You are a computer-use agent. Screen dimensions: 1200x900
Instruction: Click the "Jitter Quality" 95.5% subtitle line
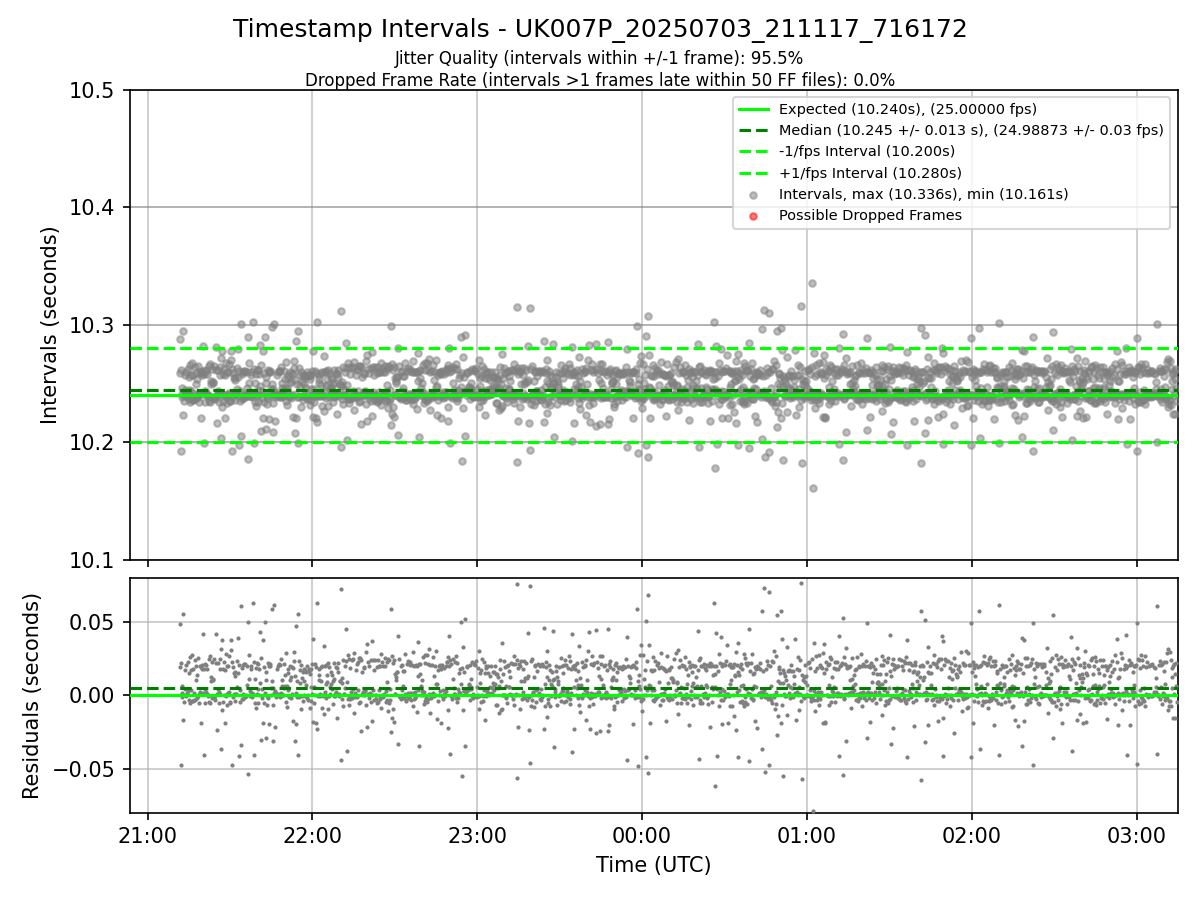point(600,59)
